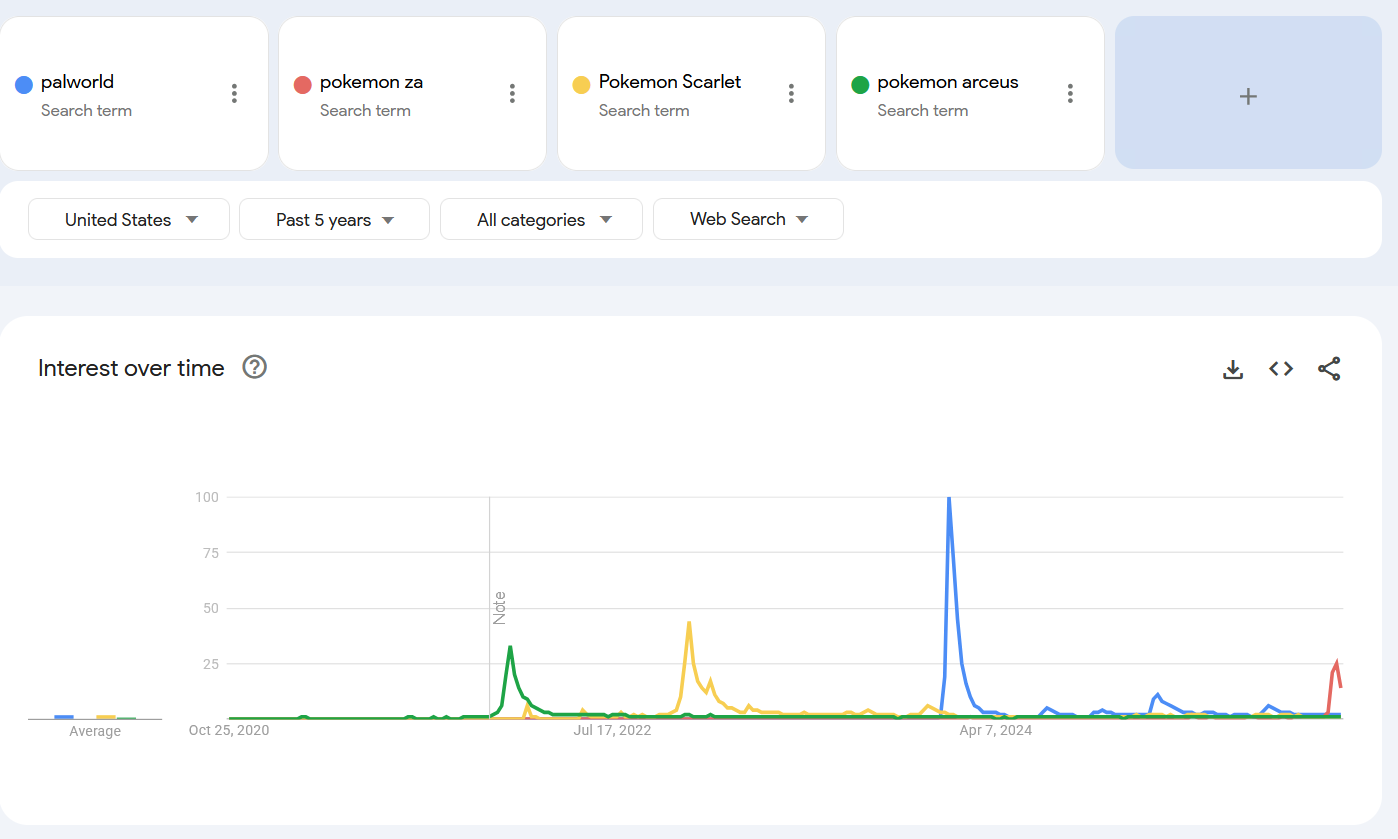The image size is (1398, 839).
Task: Click the yellow Pokemon Scarlet color dot
Action: (x=581, y=85)
